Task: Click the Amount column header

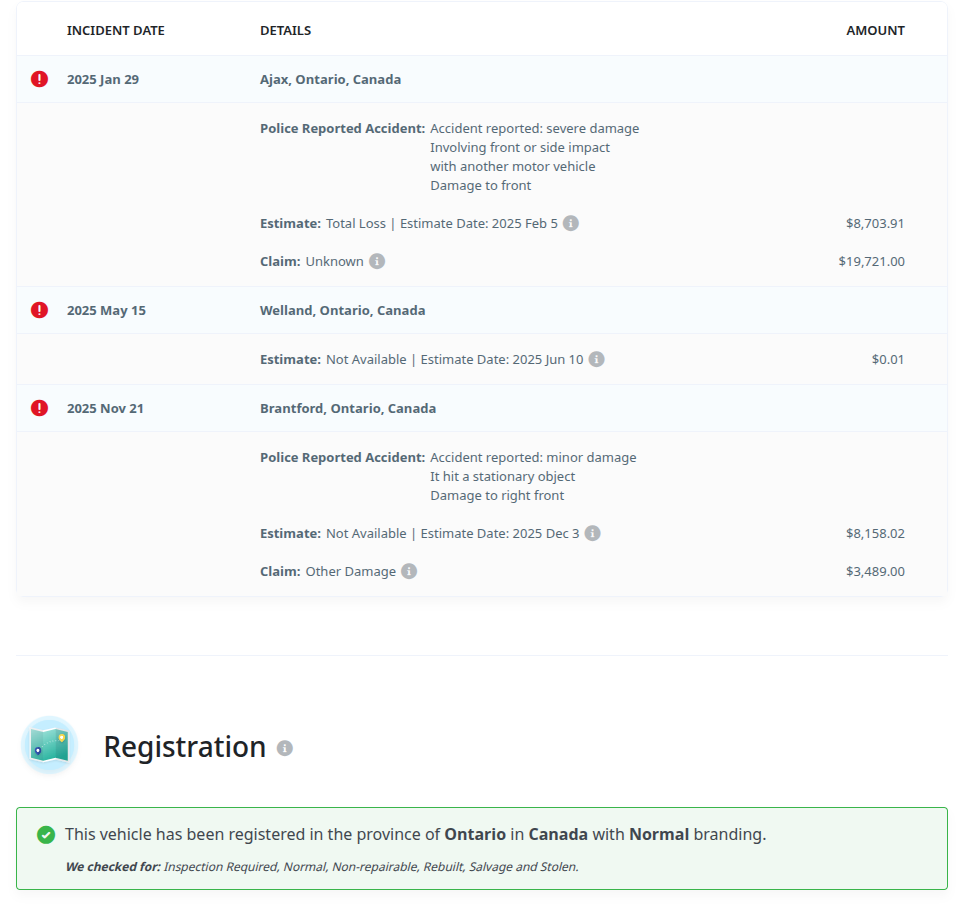Action: 875,31
